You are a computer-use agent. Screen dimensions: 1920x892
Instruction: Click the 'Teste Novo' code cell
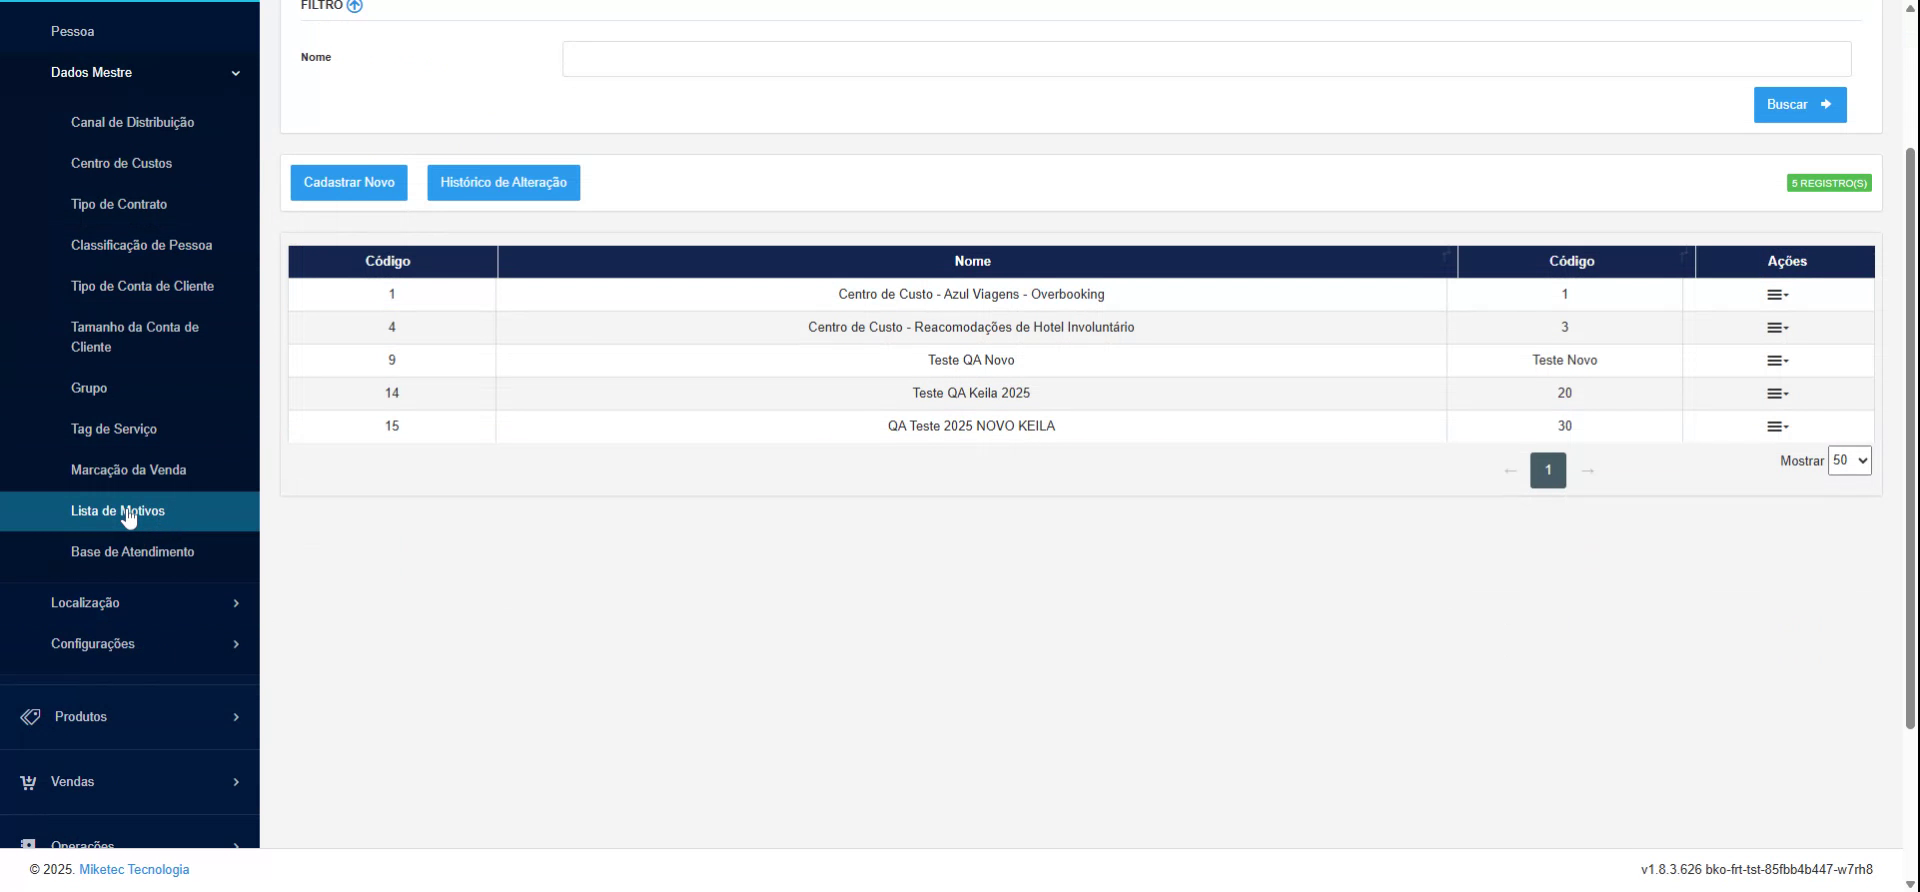[1565, 361]
